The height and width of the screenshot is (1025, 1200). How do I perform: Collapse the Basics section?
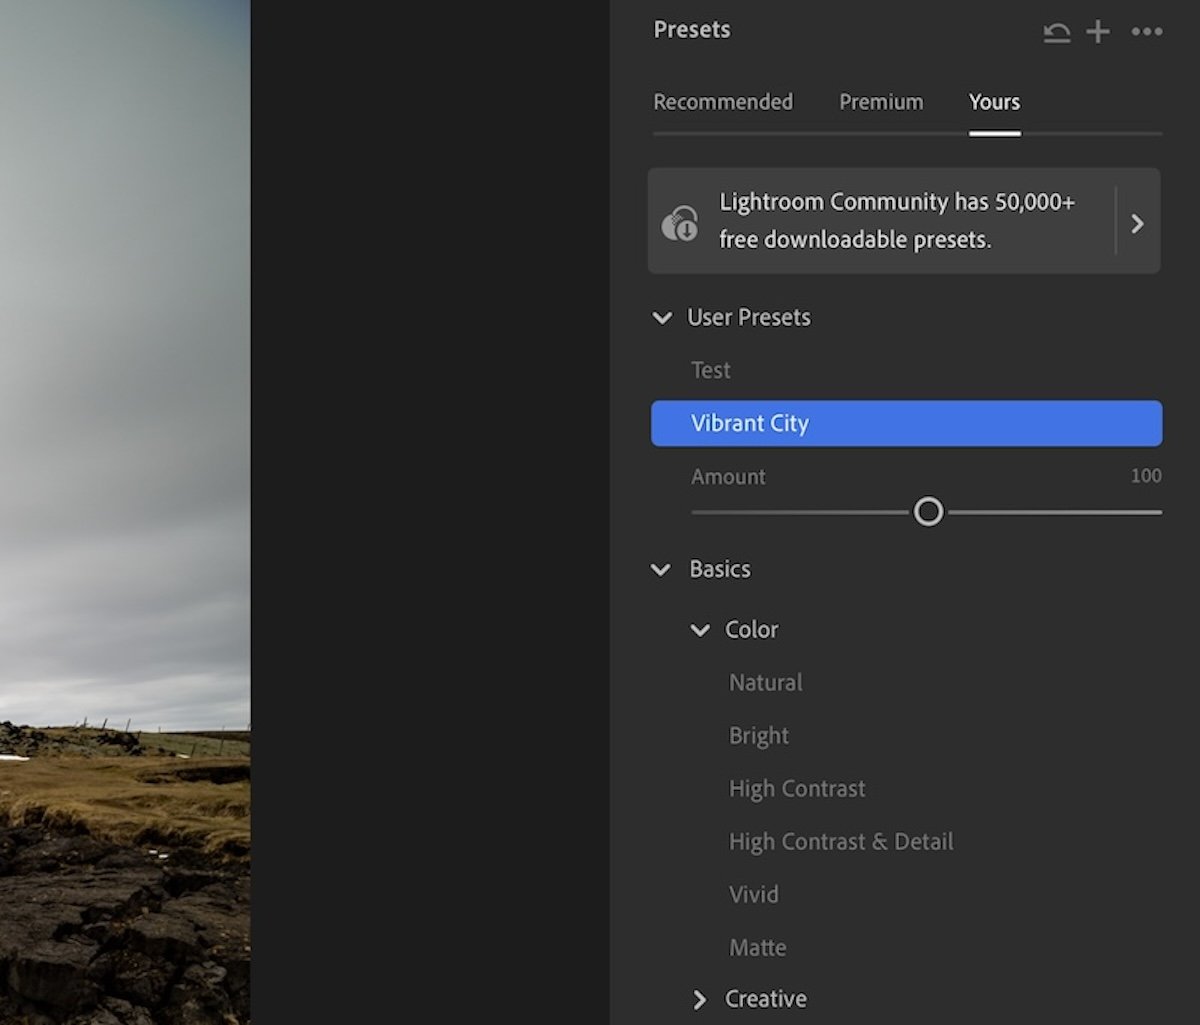[x=660, y=569]
